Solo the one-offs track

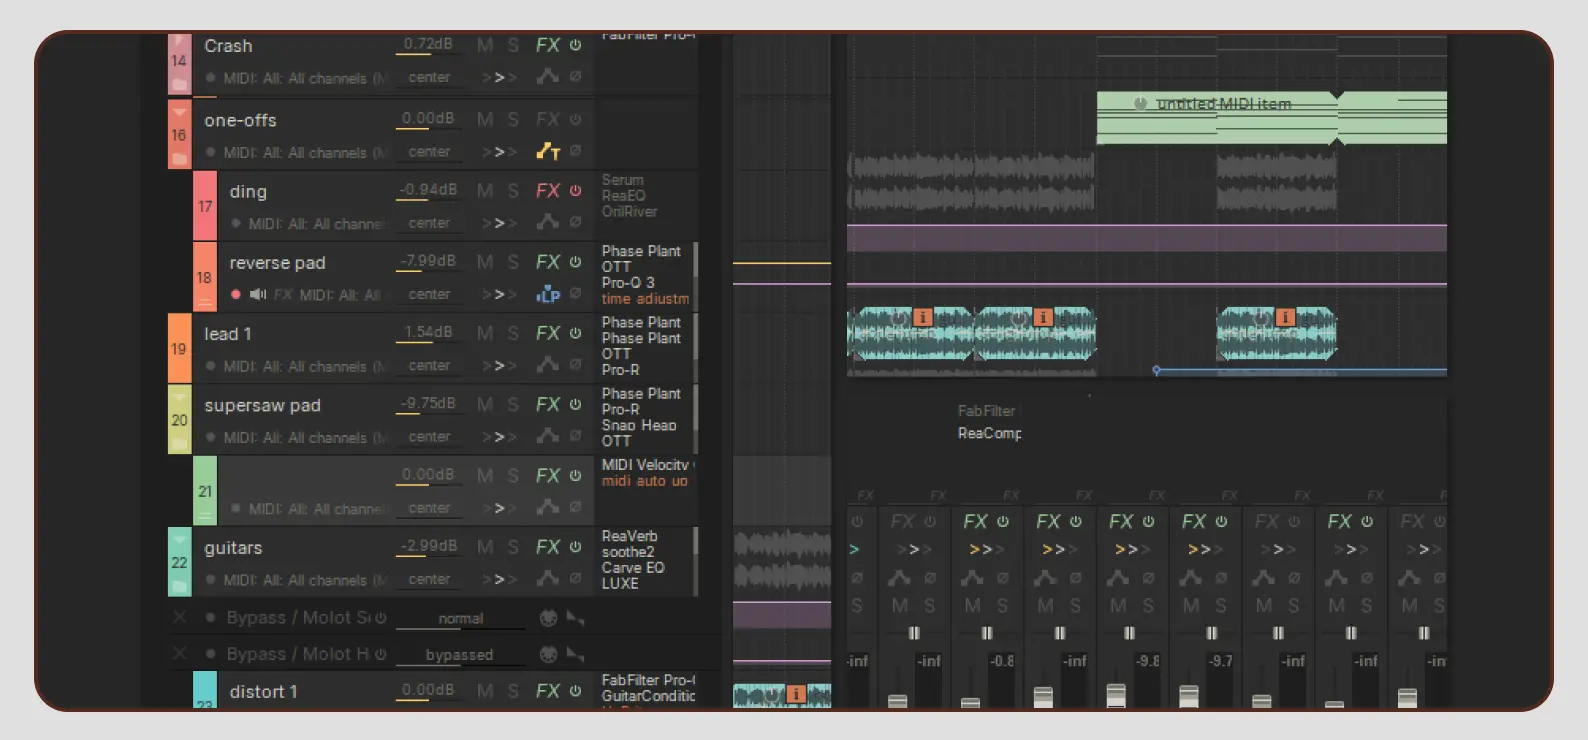point(513,119)
